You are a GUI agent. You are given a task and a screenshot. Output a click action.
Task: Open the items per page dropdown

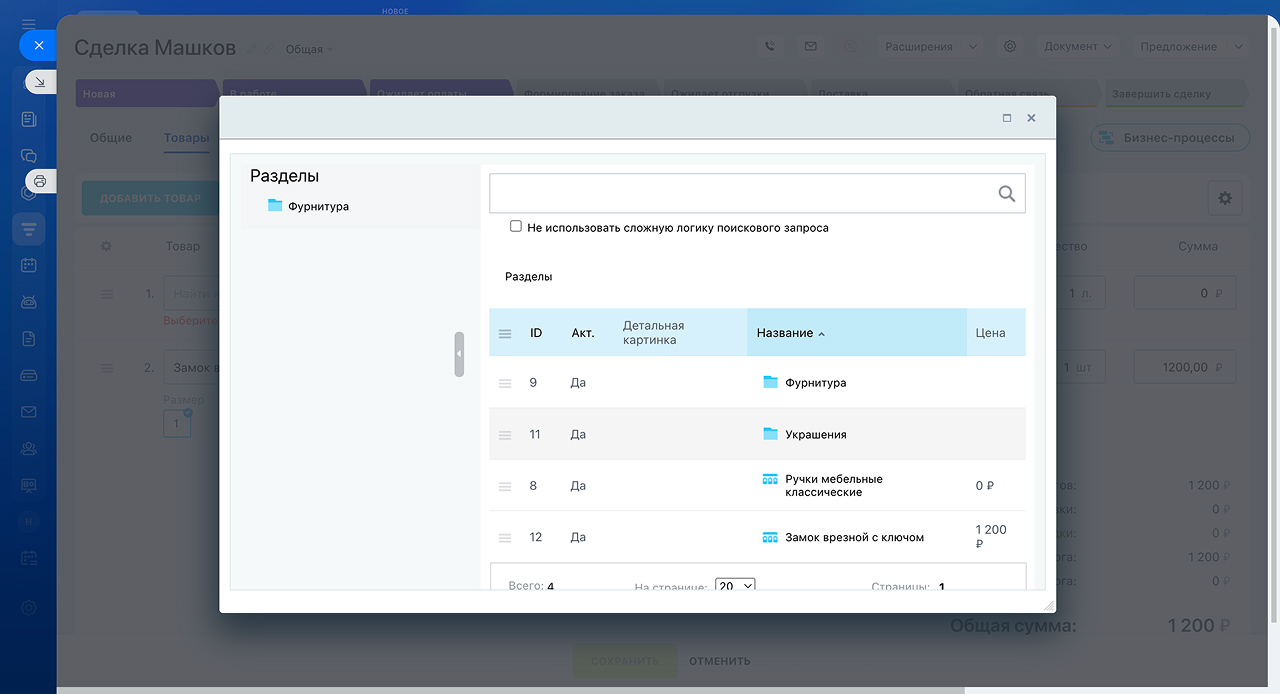tap(735, 586)
